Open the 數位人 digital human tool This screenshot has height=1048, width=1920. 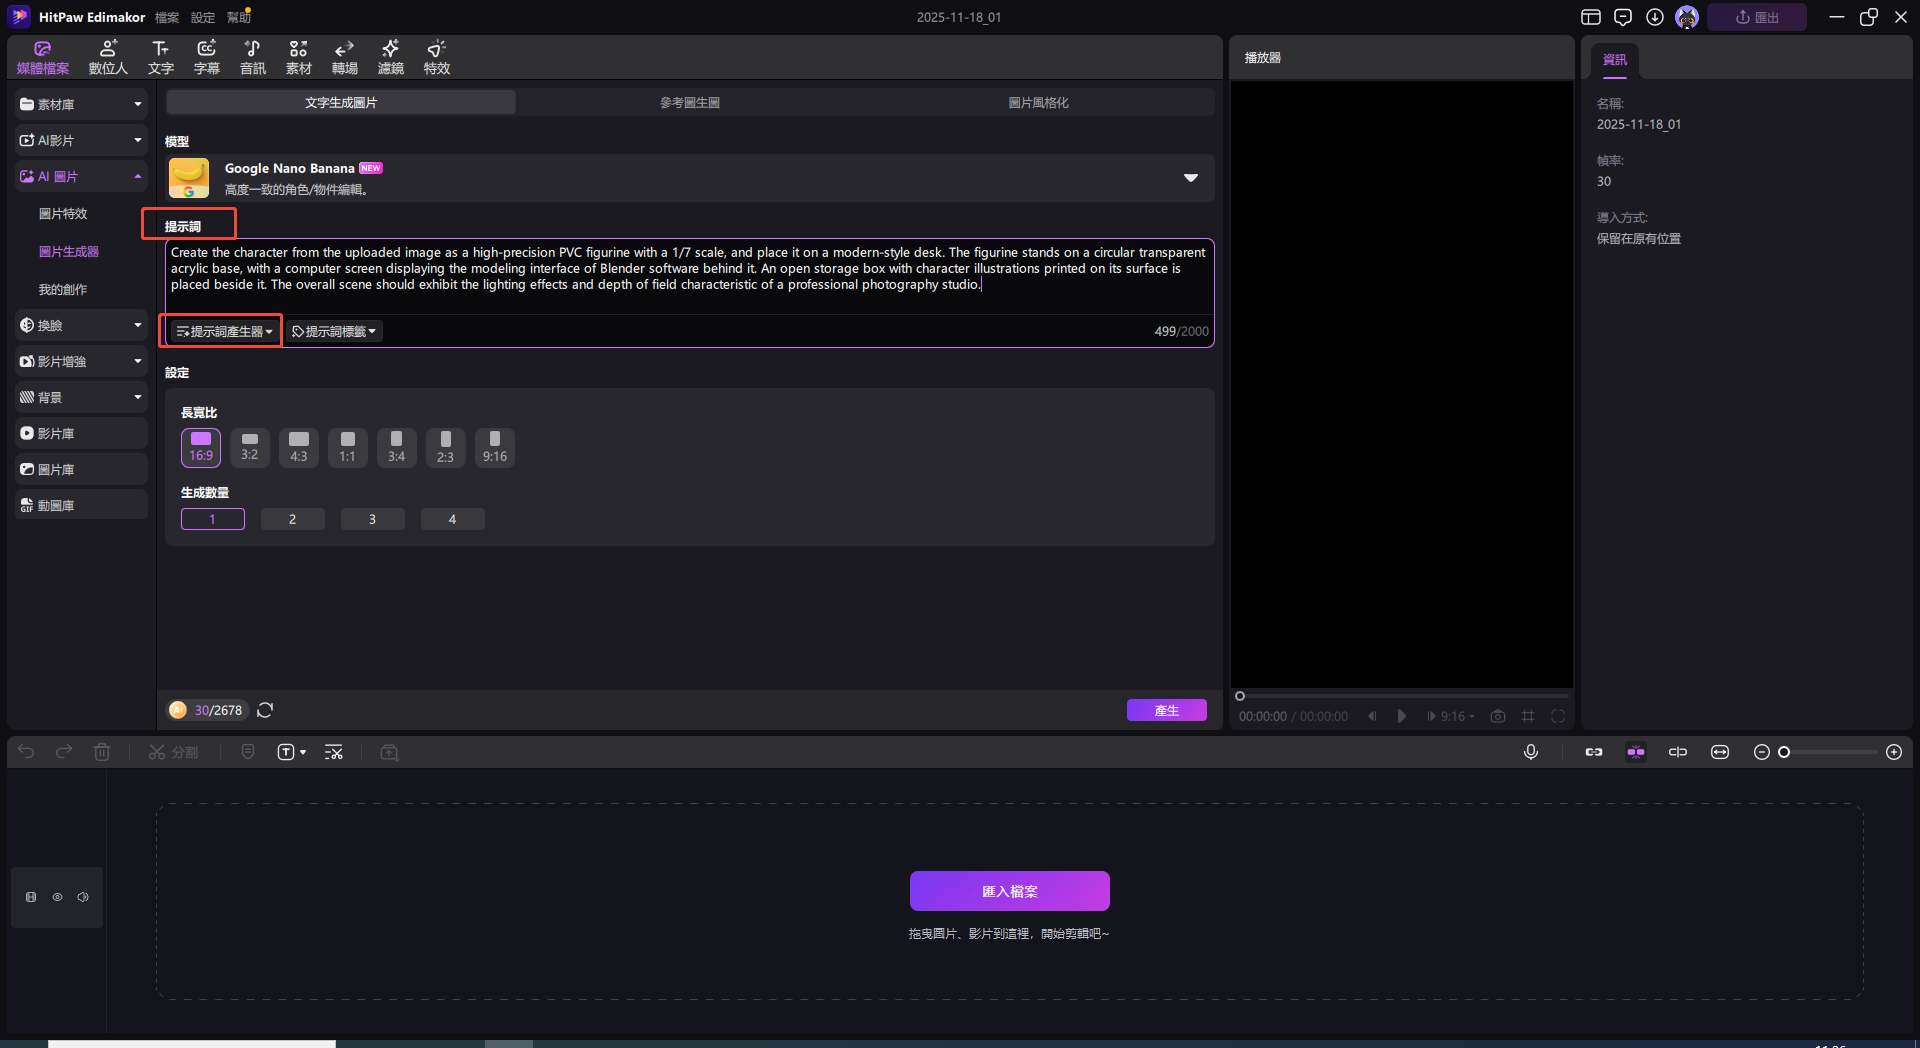coord(108,57)
